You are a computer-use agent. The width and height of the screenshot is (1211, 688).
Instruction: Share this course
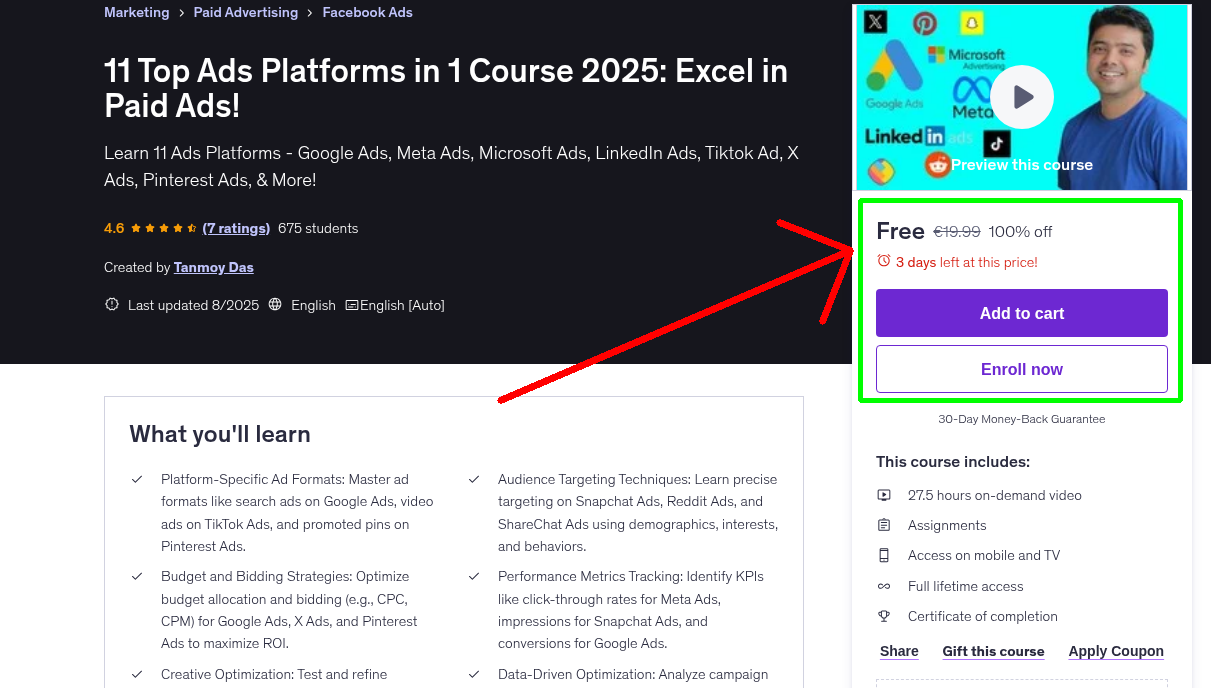[899, 651]
